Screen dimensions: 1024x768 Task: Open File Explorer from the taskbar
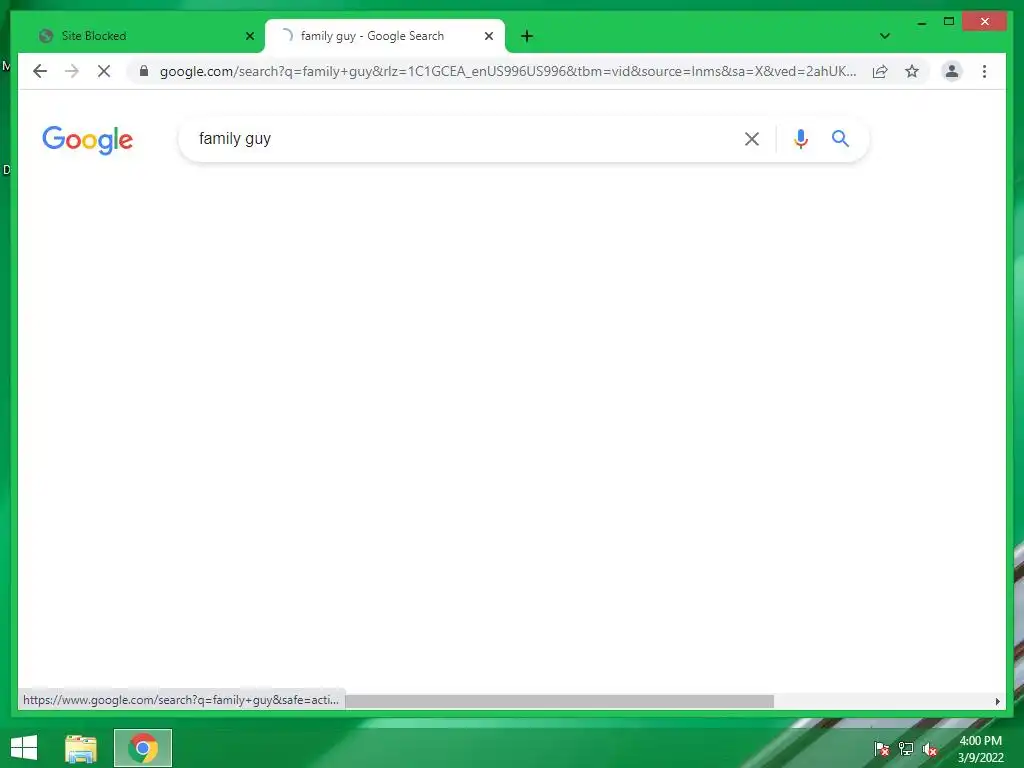coord(80,748)
